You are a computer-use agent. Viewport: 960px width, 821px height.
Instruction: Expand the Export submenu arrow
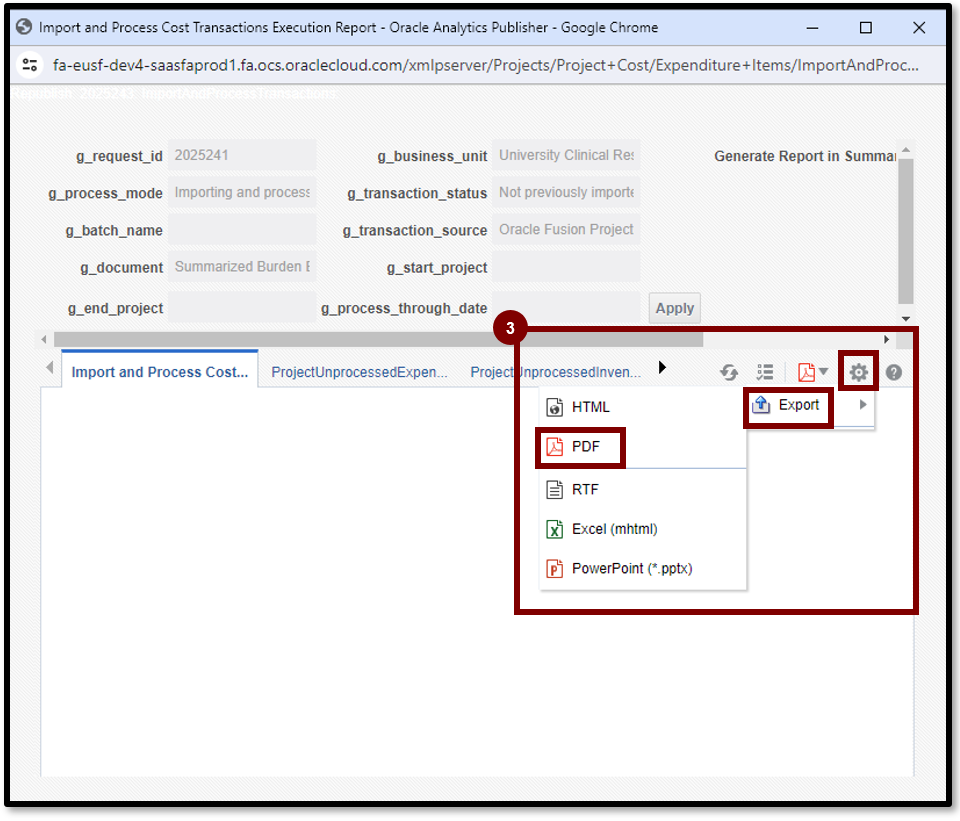[863, 405]
